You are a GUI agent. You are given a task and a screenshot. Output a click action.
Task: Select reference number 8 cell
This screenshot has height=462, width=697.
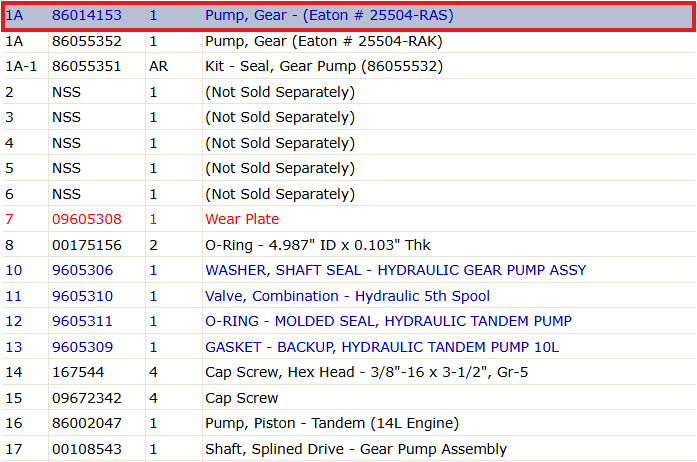tap(9, 245)
